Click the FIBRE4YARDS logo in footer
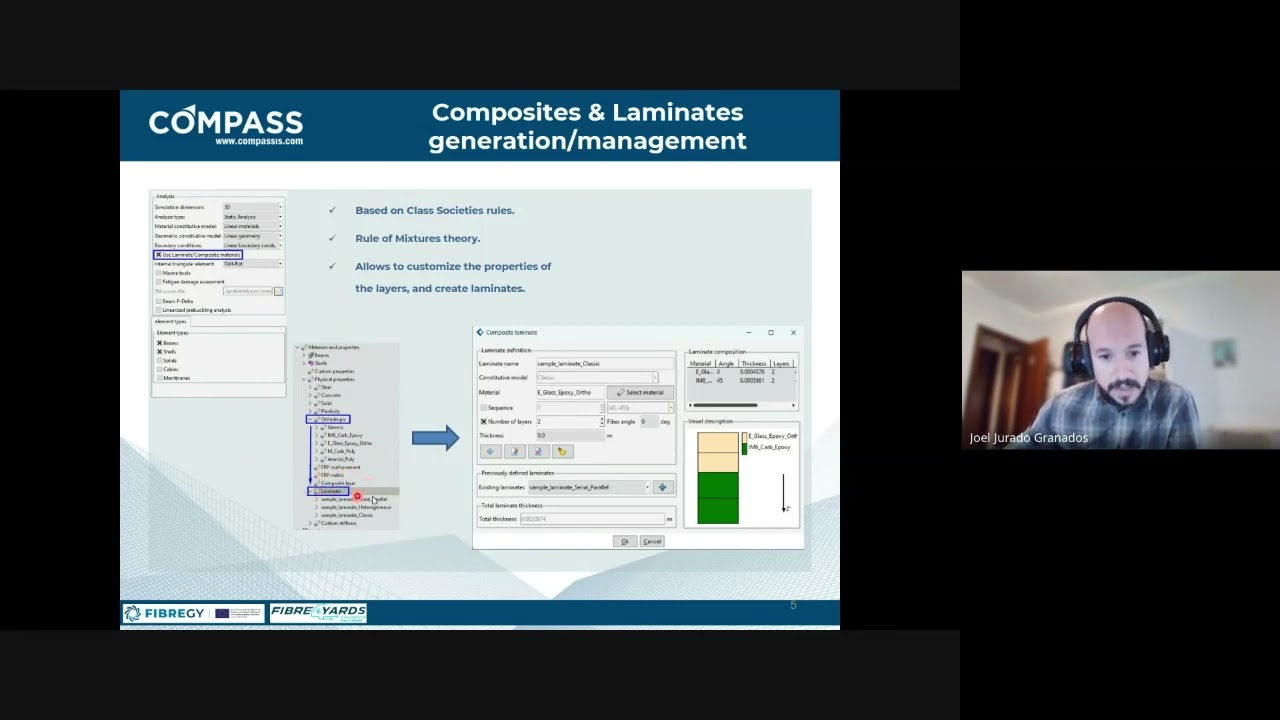1280x720 pixels. (318, 613)
